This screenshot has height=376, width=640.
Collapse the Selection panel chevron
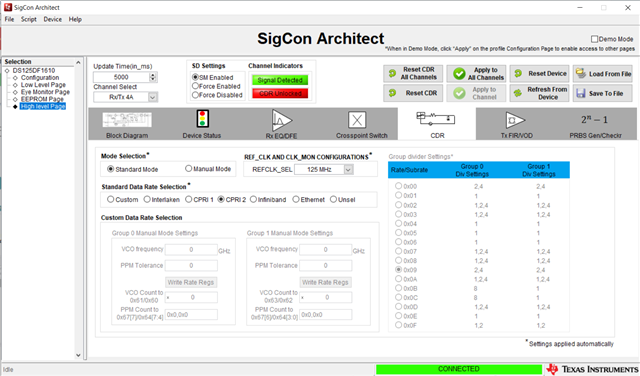(78, 62)
